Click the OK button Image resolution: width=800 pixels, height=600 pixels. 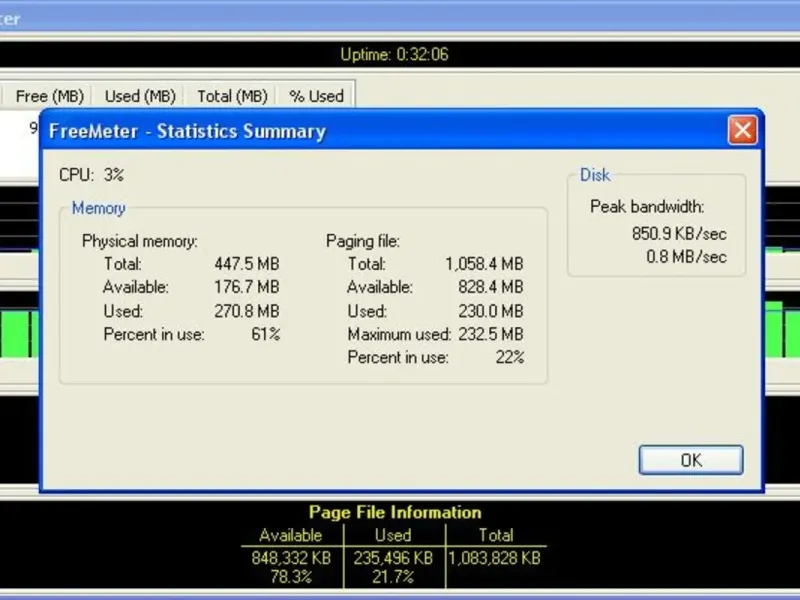tap(691, 460)
